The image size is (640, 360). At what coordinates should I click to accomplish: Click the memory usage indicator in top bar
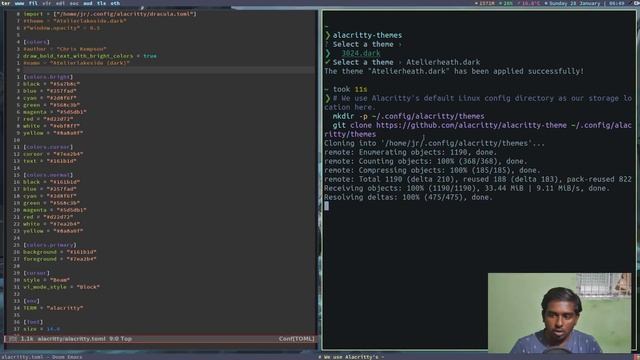[485, 3]
